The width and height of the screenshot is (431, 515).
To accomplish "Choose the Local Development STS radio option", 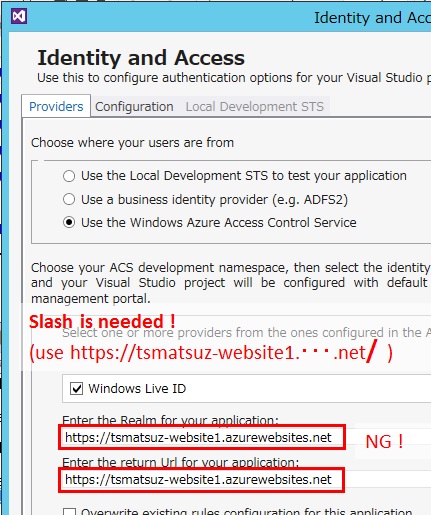I will tap(69, 176).
